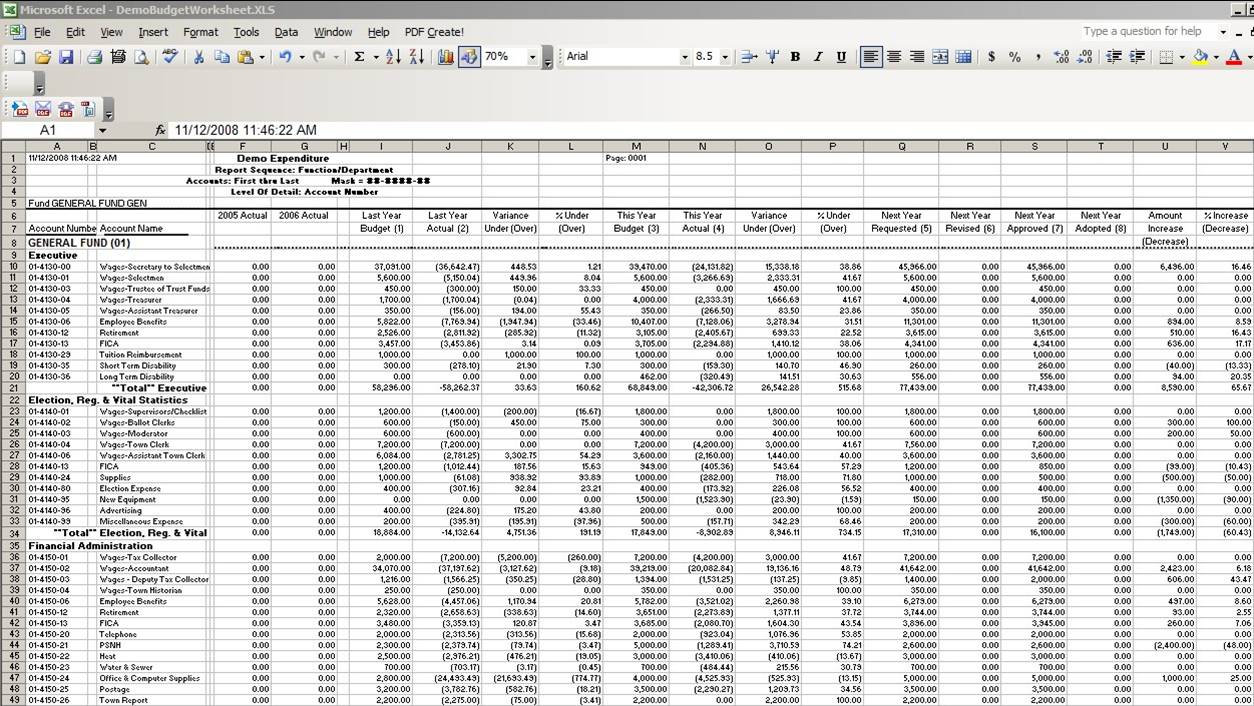The image size is (1254, 706).
Task: Expand the Name Box dropdown arrow
Action: pyautogui.click(x=102, y=130)
